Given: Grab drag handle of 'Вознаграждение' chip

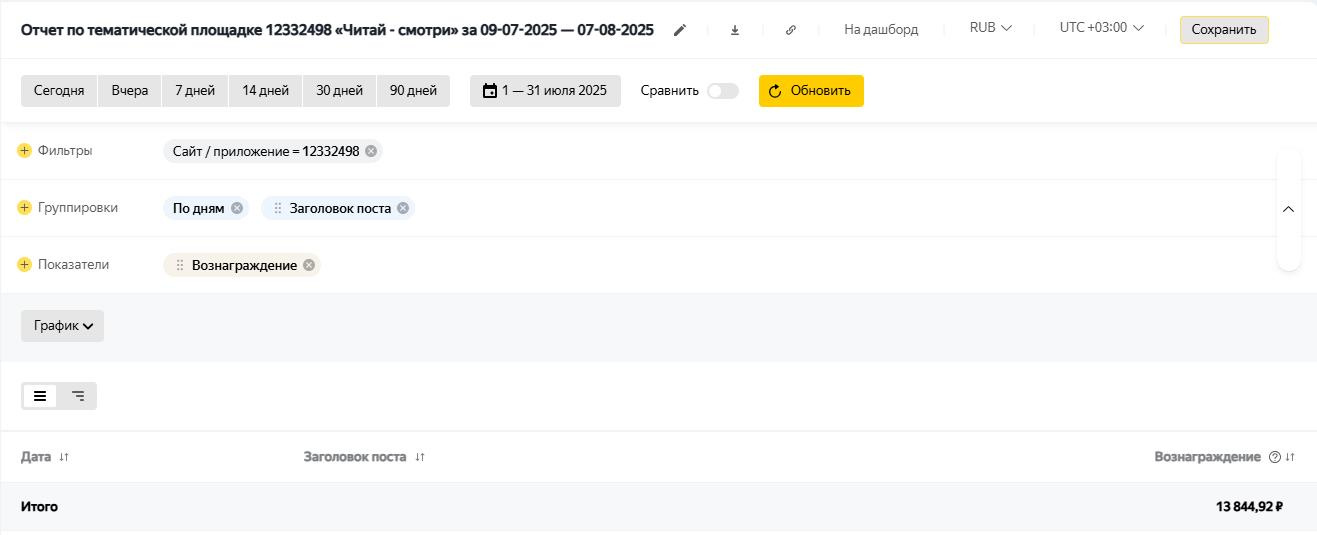Looking at the screenshot, I should pos(180,265).
